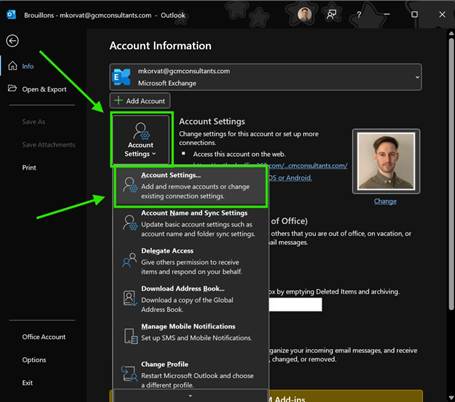Click the dropdown menu's bottom scroll arrow

[x=190, y=396]
